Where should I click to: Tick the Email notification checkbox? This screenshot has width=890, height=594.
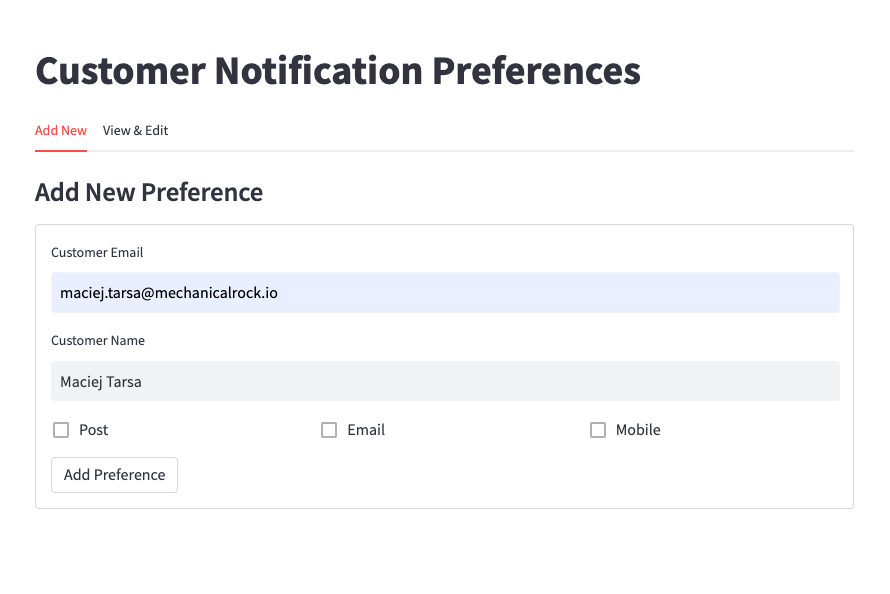(x=329, y=430)
